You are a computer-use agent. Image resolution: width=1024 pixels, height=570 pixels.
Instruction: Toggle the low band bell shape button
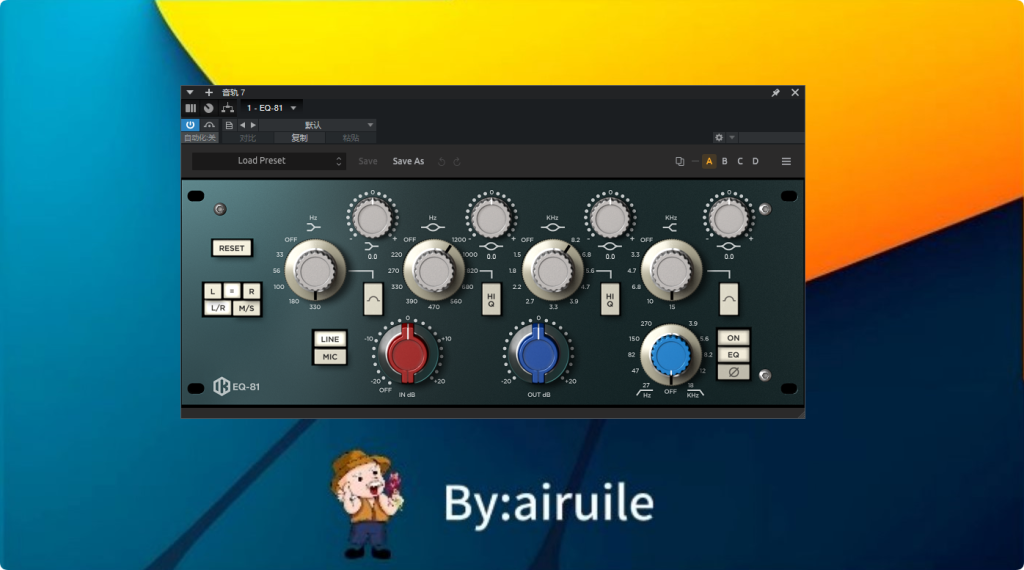click(x=373, y=299)
